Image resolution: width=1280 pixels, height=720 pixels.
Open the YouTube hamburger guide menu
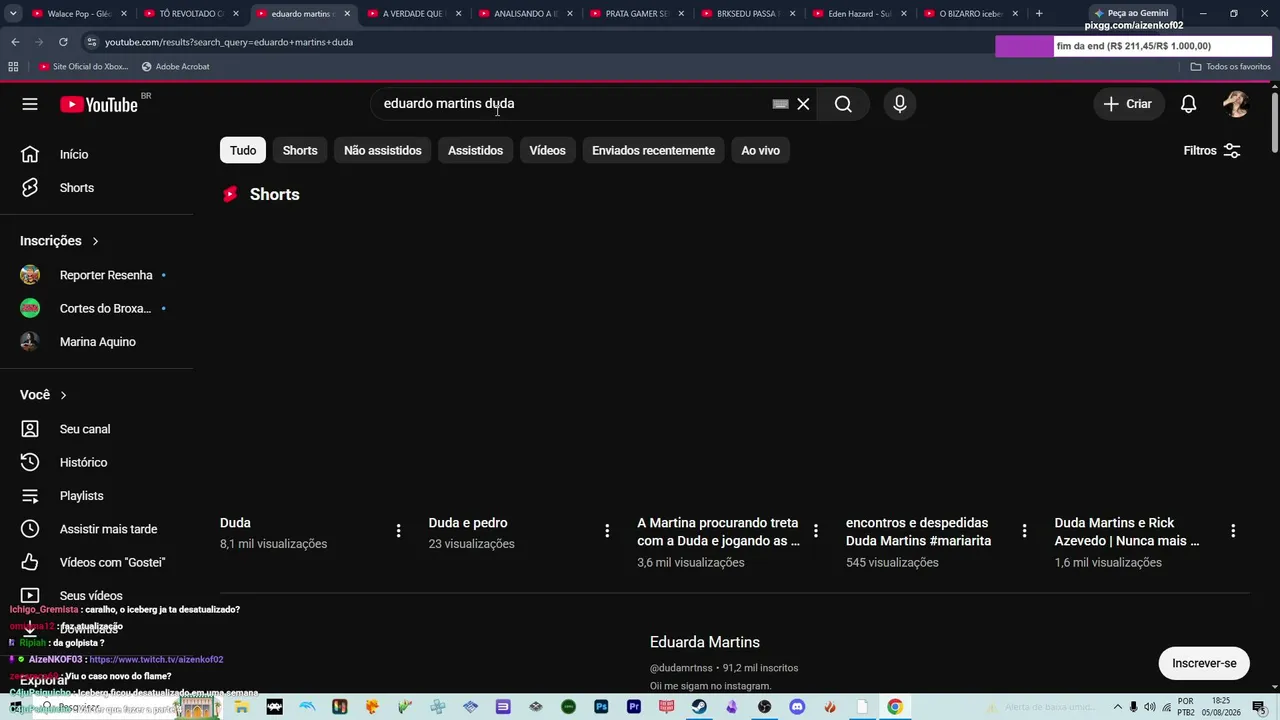click(x=30, y=104)
